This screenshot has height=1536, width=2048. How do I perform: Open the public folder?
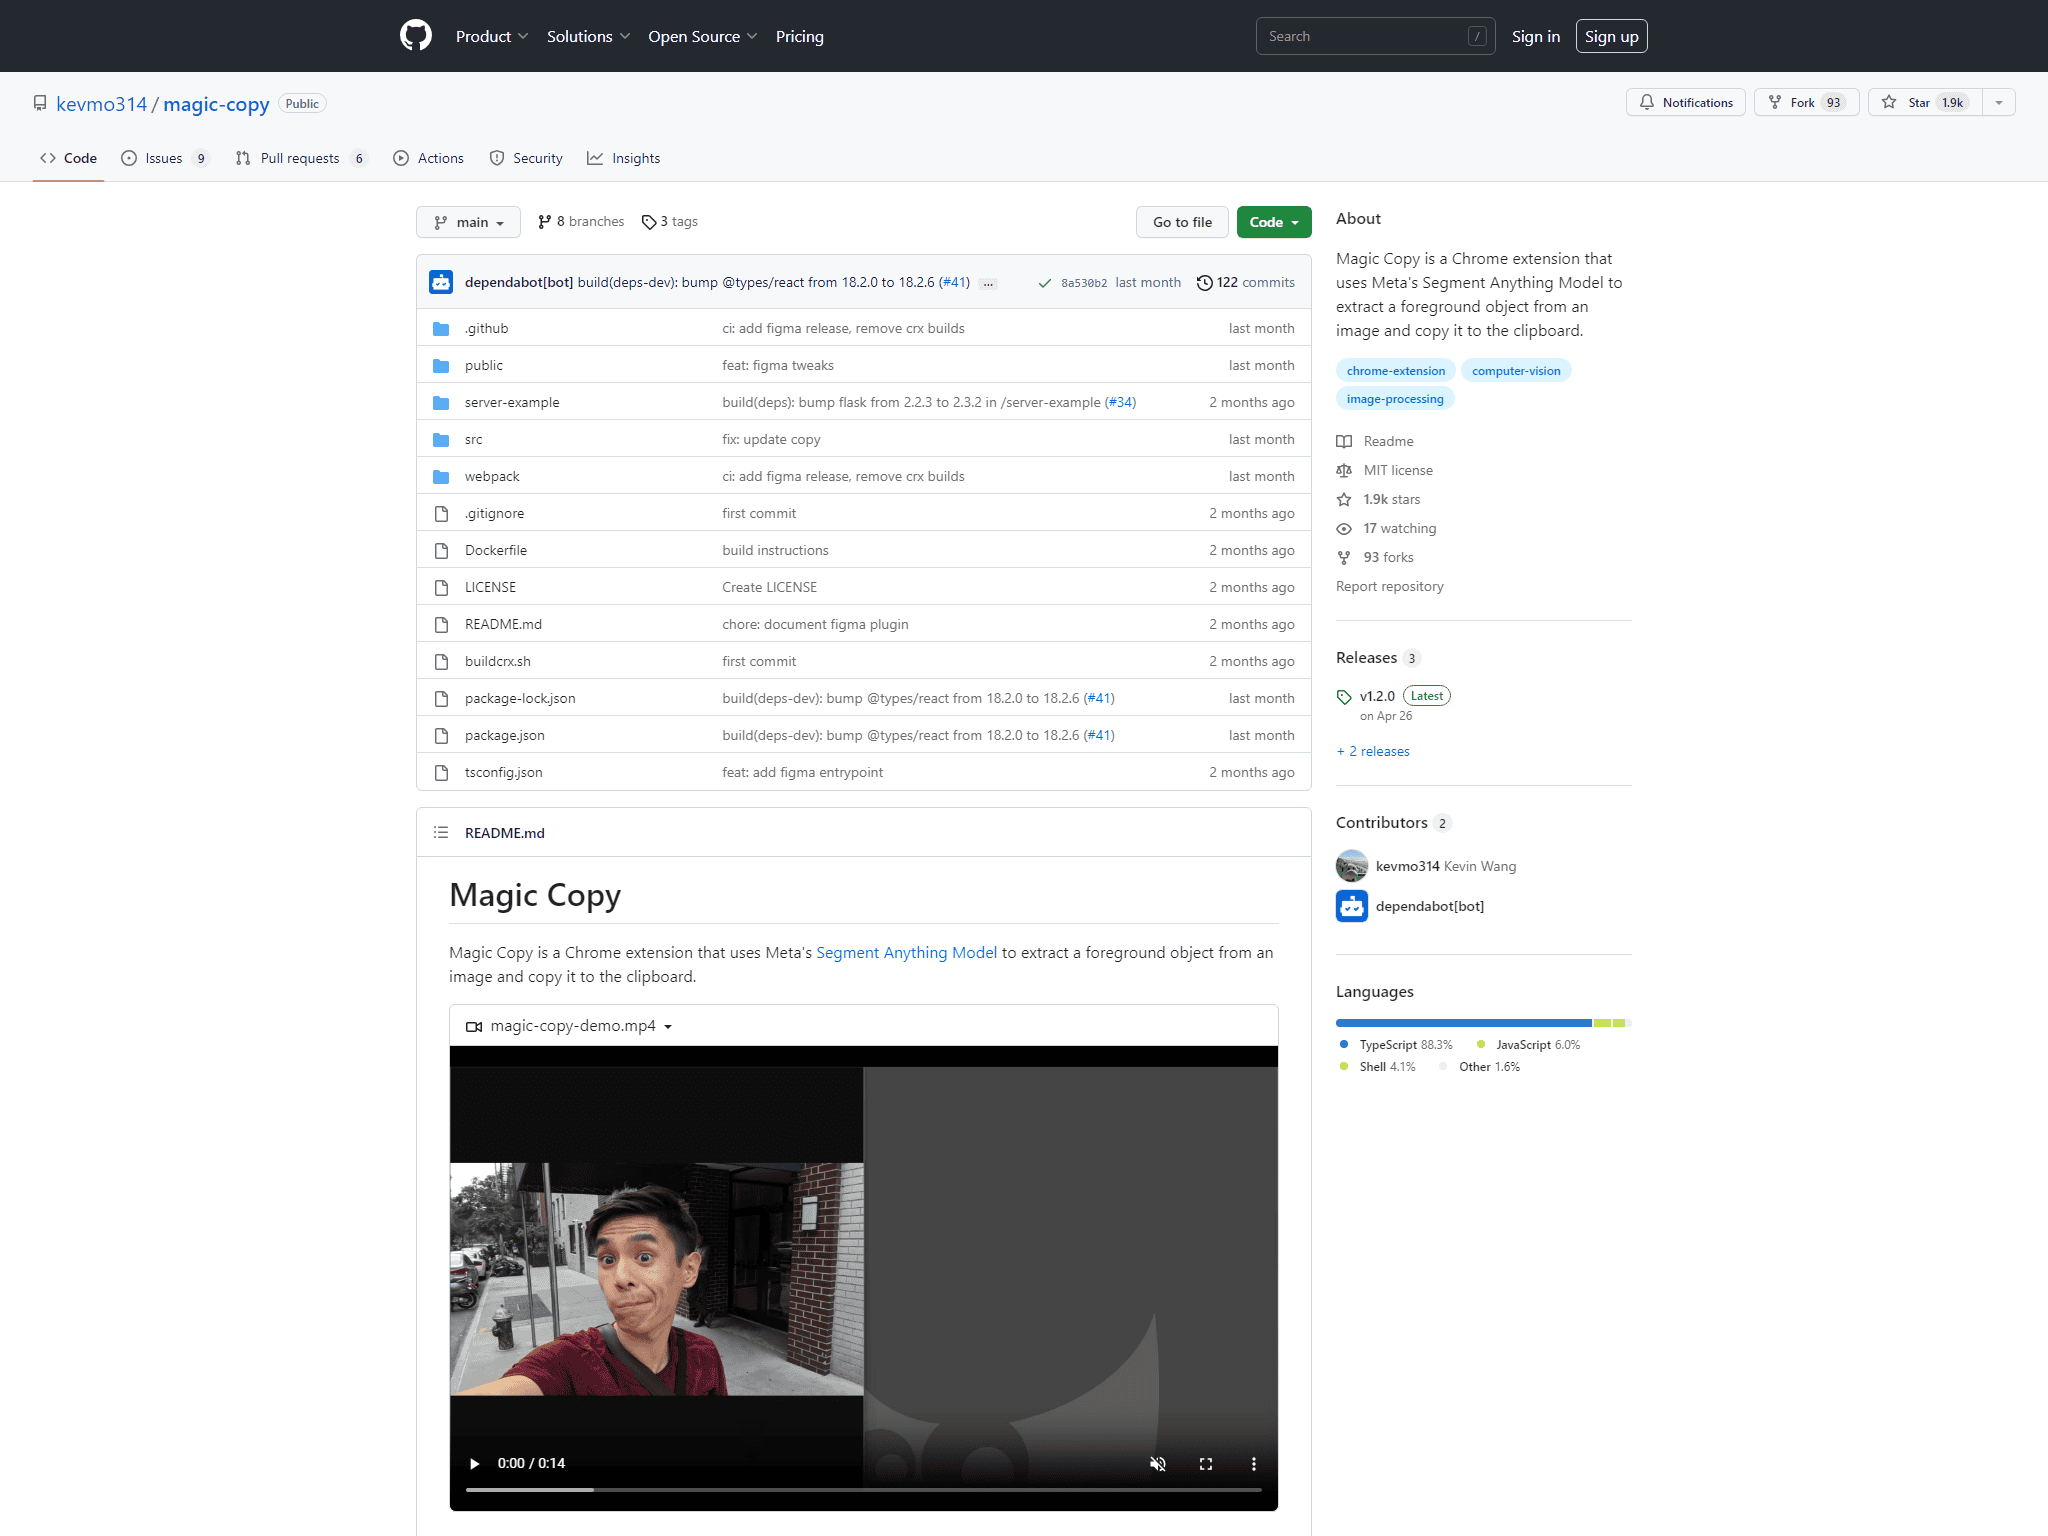click(484, 365)
